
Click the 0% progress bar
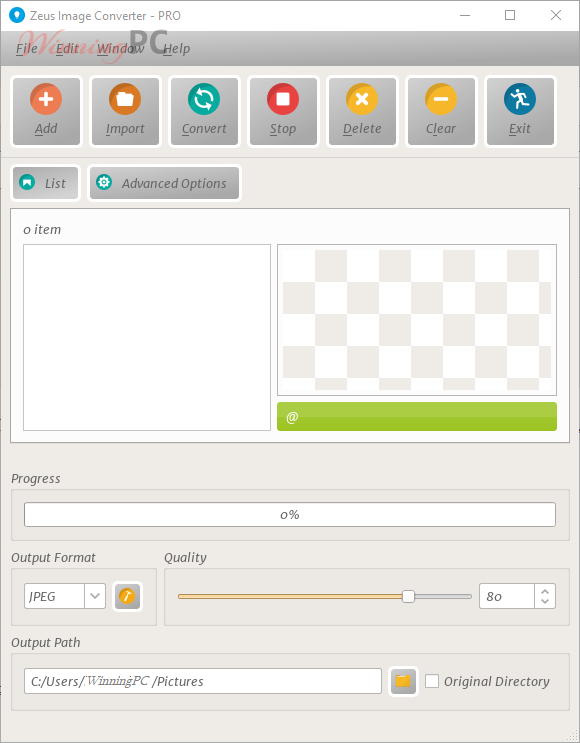(290, 515)
